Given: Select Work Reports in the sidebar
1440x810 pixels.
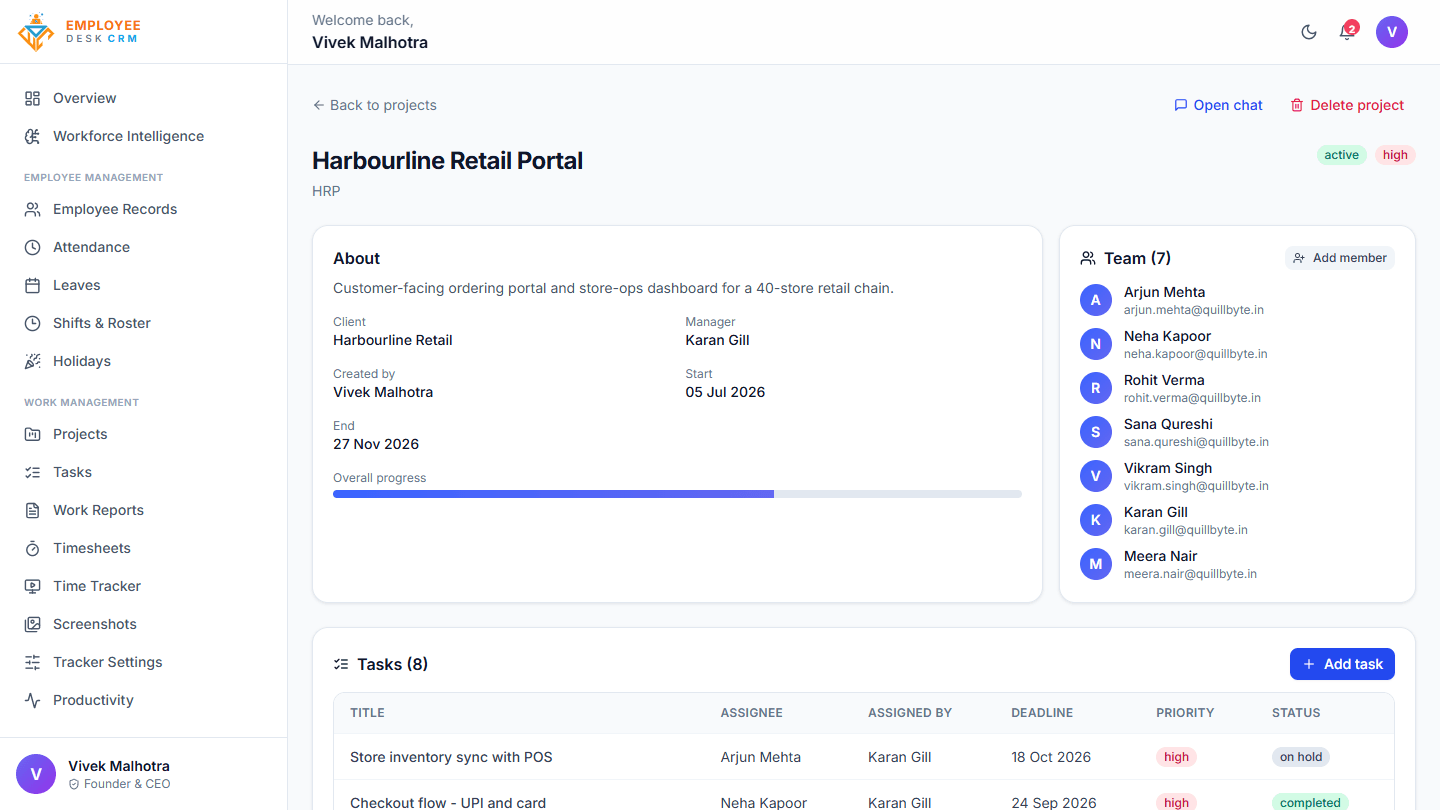Looking at the screenshot, I should 144,510.
